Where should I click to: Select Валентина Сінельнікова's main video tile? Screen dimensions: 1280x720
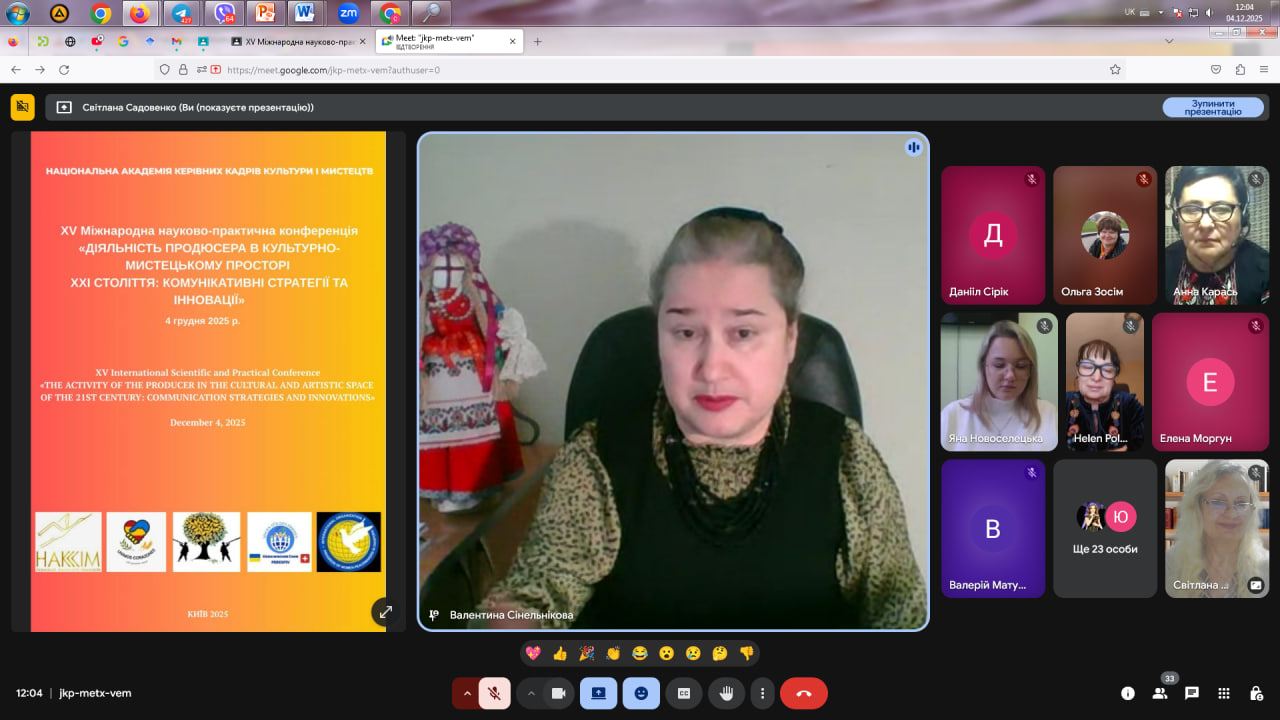(x=673, y=381)
